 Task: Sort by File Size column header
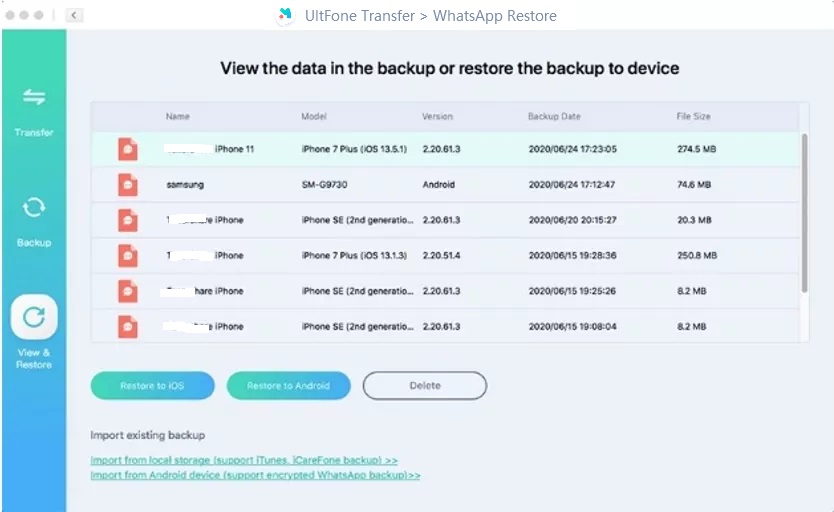point(693,117)
